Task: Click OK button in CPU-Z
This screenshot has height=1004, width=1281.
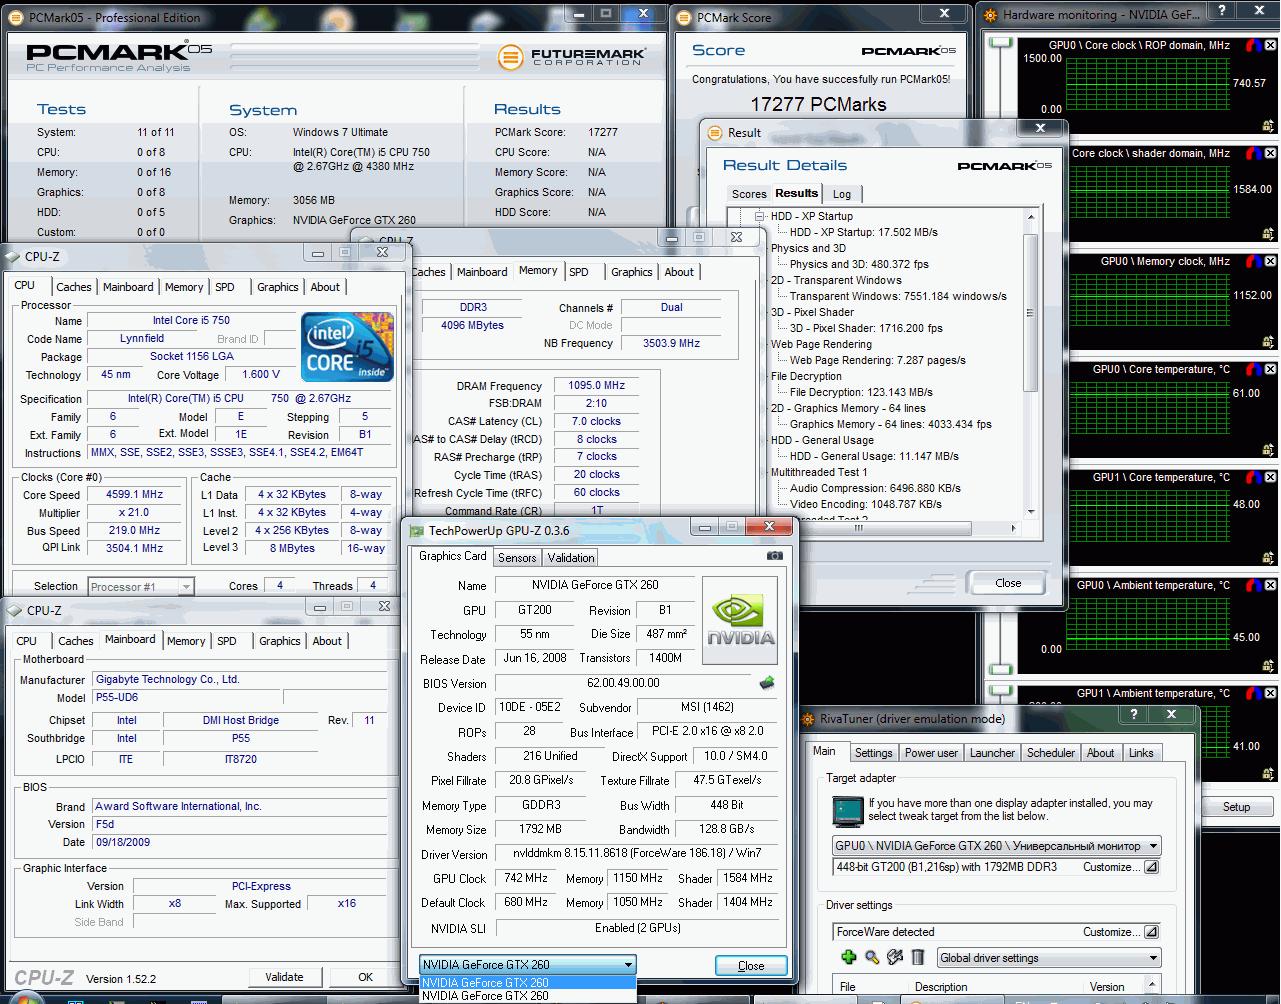Action: pyautogui.click(x=365, y=977)
